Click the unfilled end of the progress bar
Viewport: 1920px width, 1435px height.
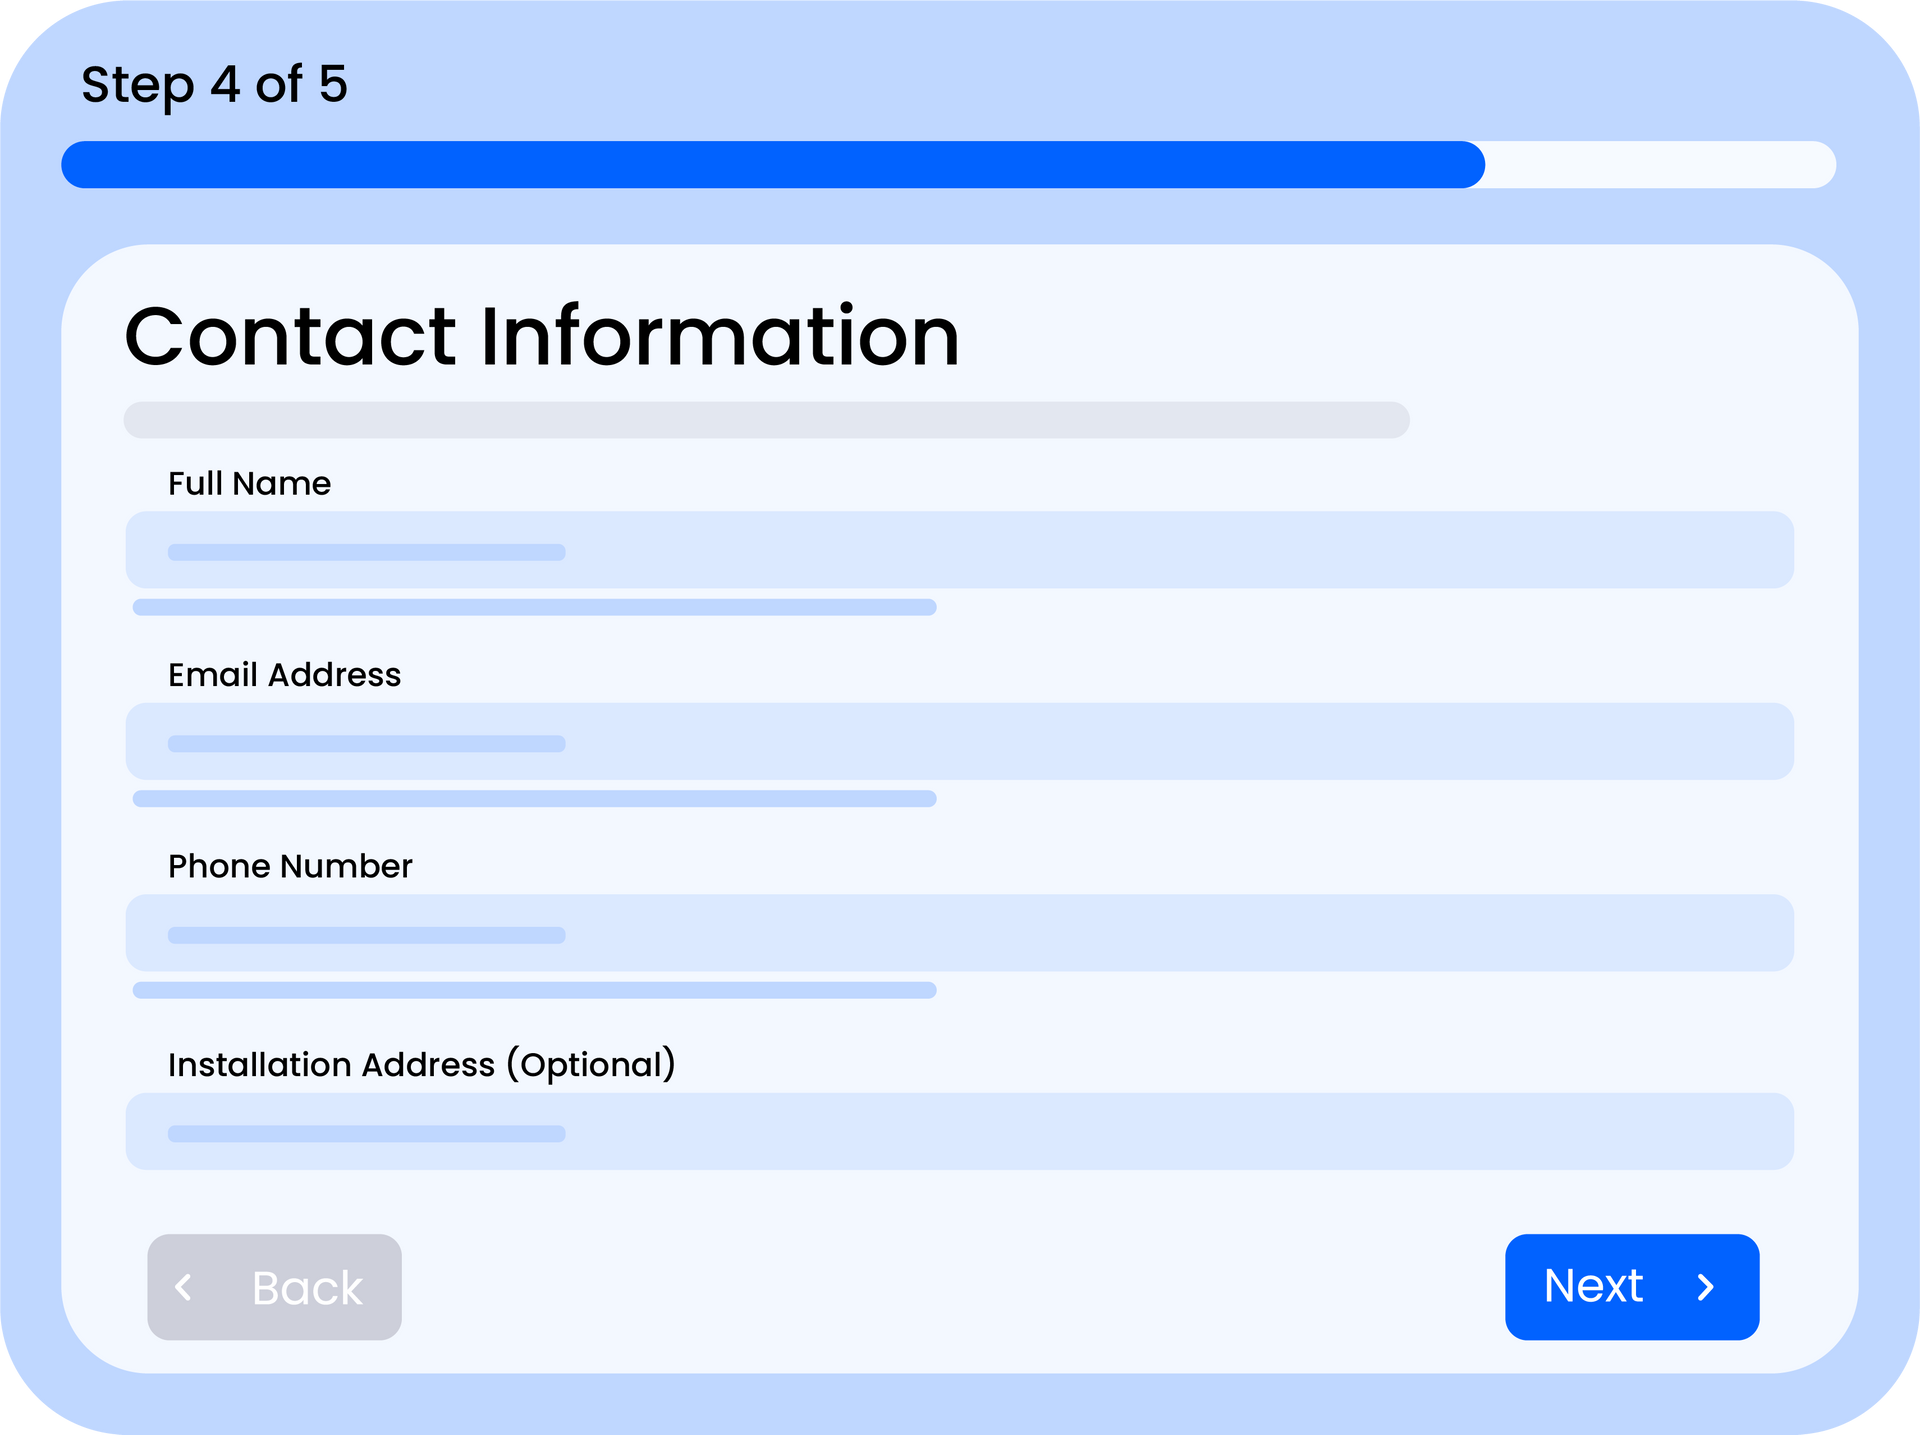[x=1660, y=165]
